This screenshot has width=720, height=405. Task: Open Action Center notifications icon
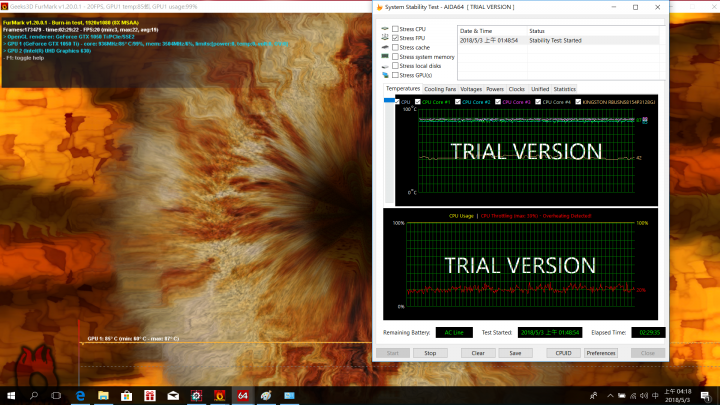pos(705,395)
